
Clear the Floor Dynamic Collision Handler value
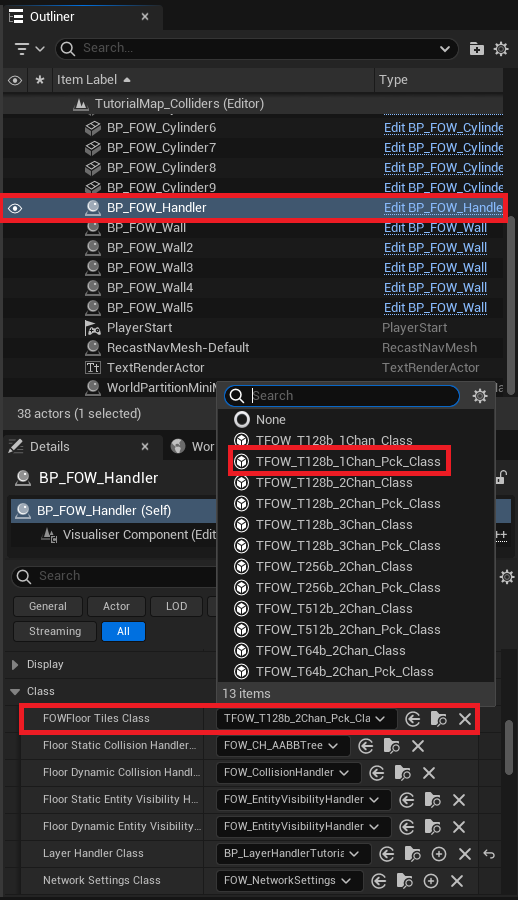click(429, 773)
